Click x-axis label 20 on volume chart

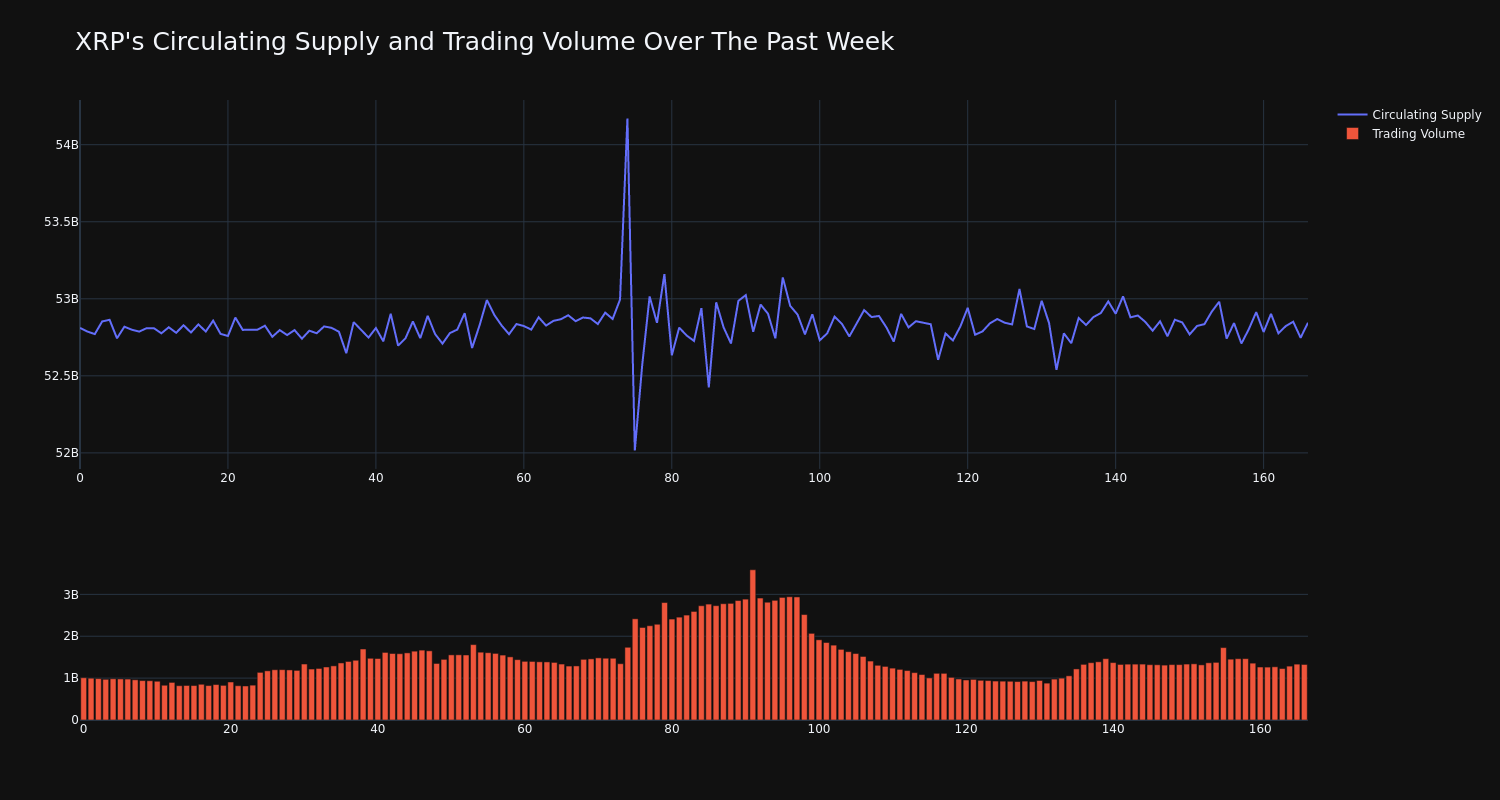pos(230,729)
